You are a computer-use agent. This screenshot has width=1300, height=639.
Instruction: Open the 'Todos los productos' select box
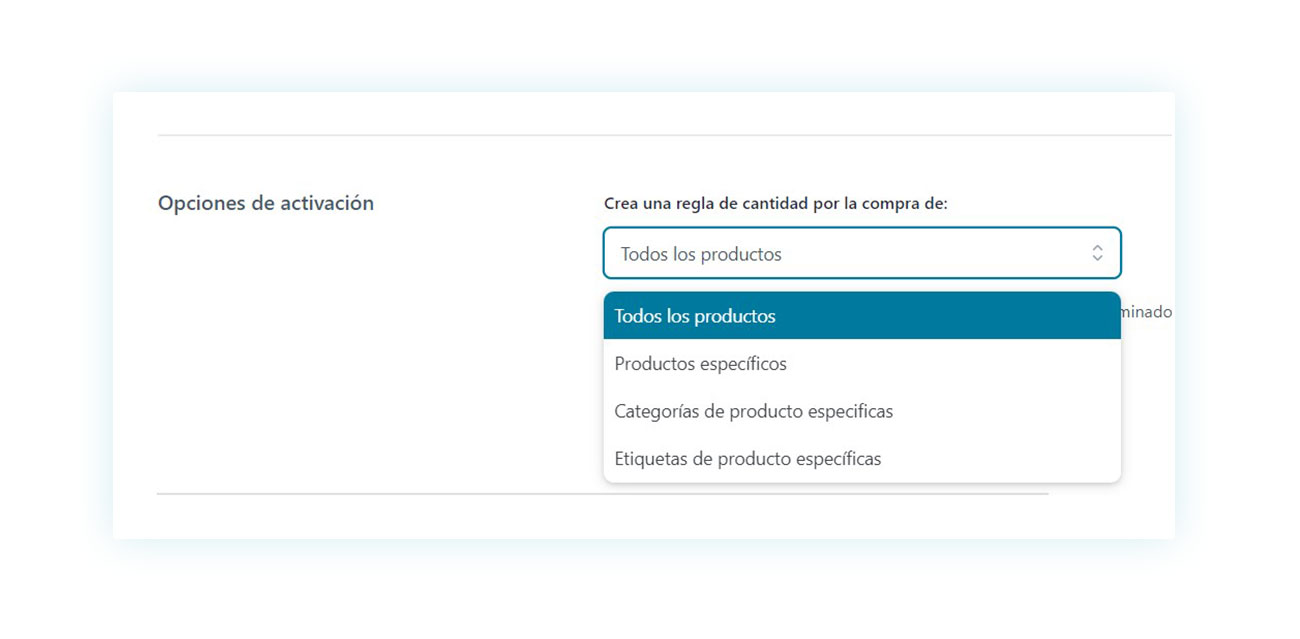click(862, 253)
